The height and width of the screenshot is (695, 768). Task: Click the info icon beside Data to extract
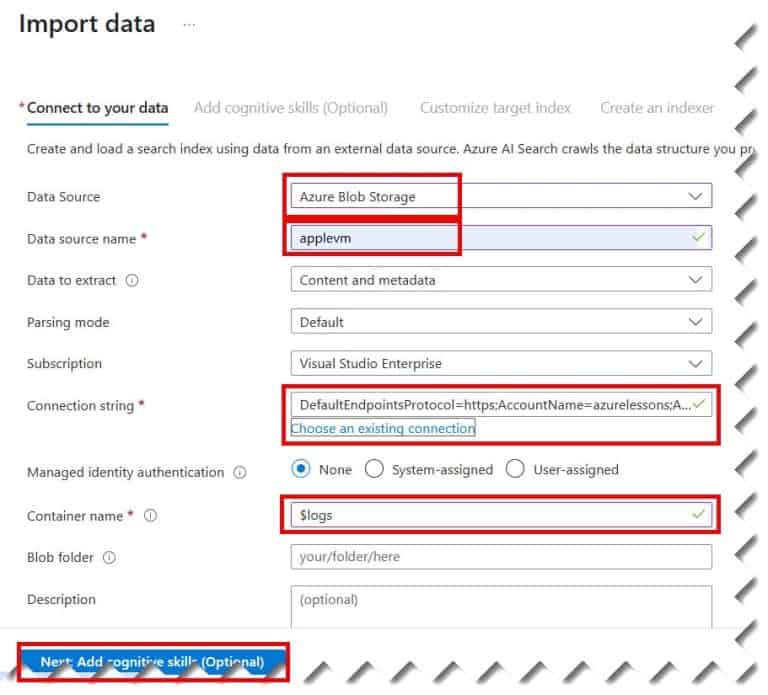pos(132,281)
